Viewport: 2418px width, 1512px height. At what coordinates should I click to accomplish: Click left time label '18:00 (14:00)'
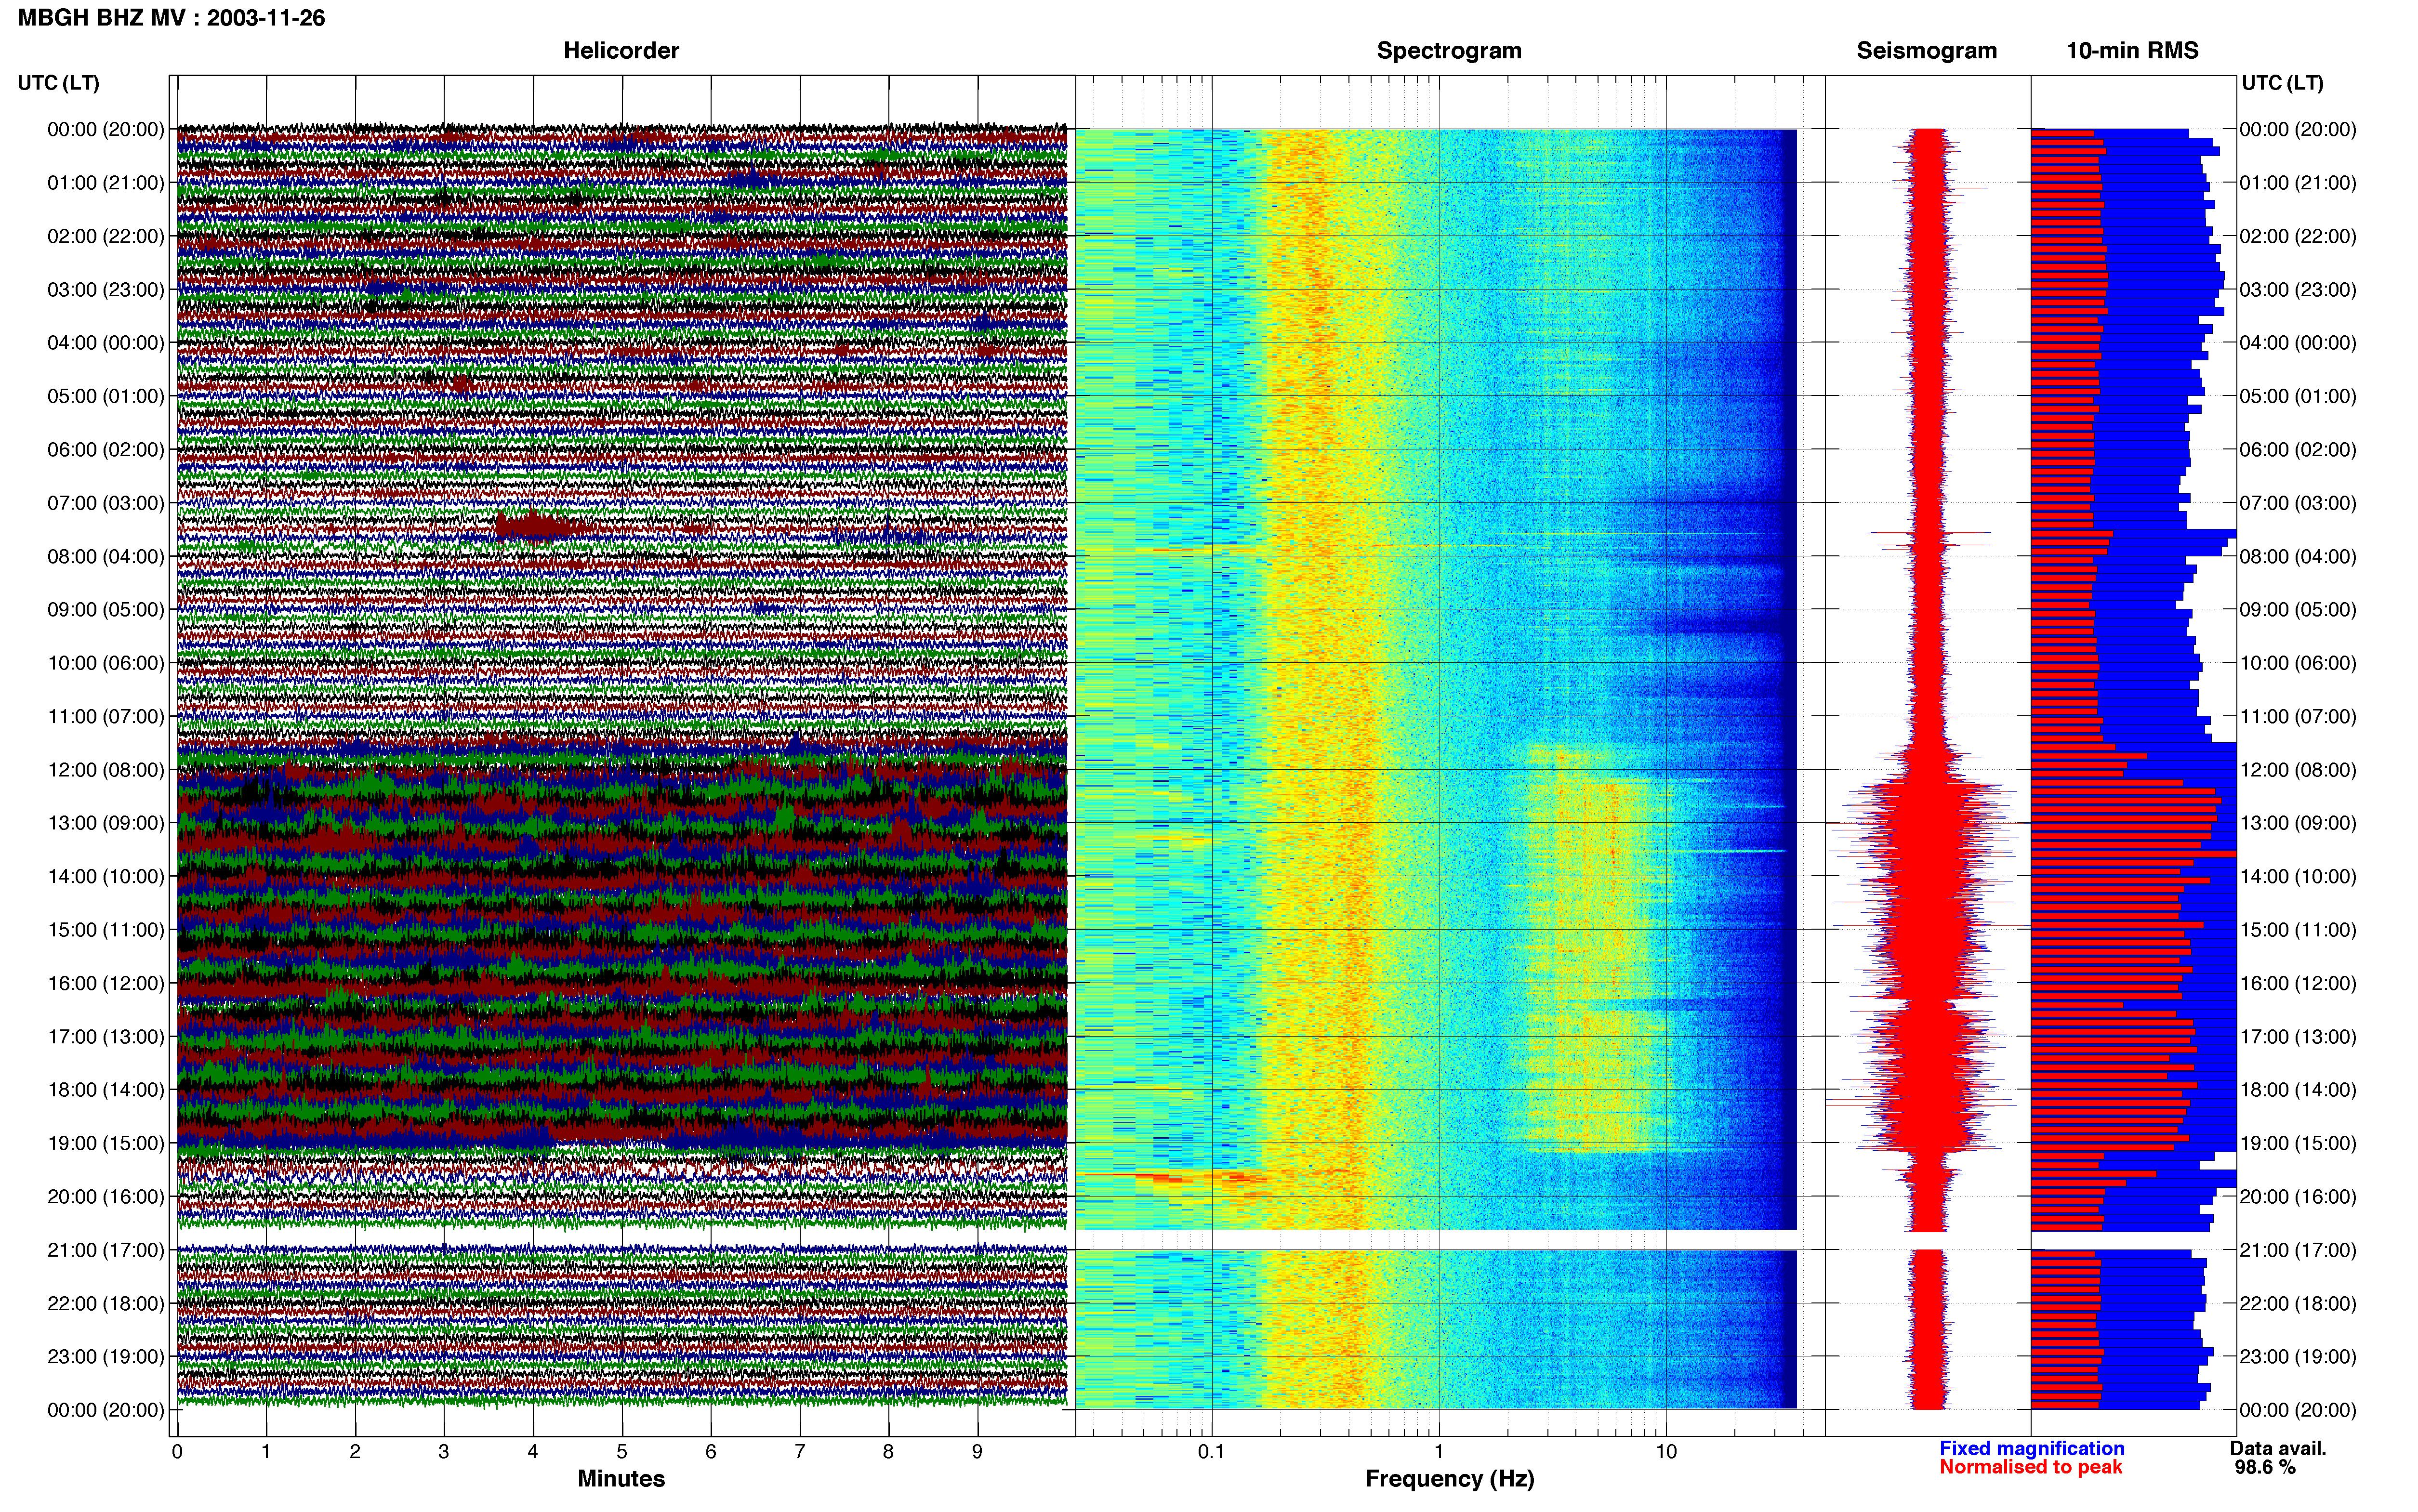tap(106, 1090)
